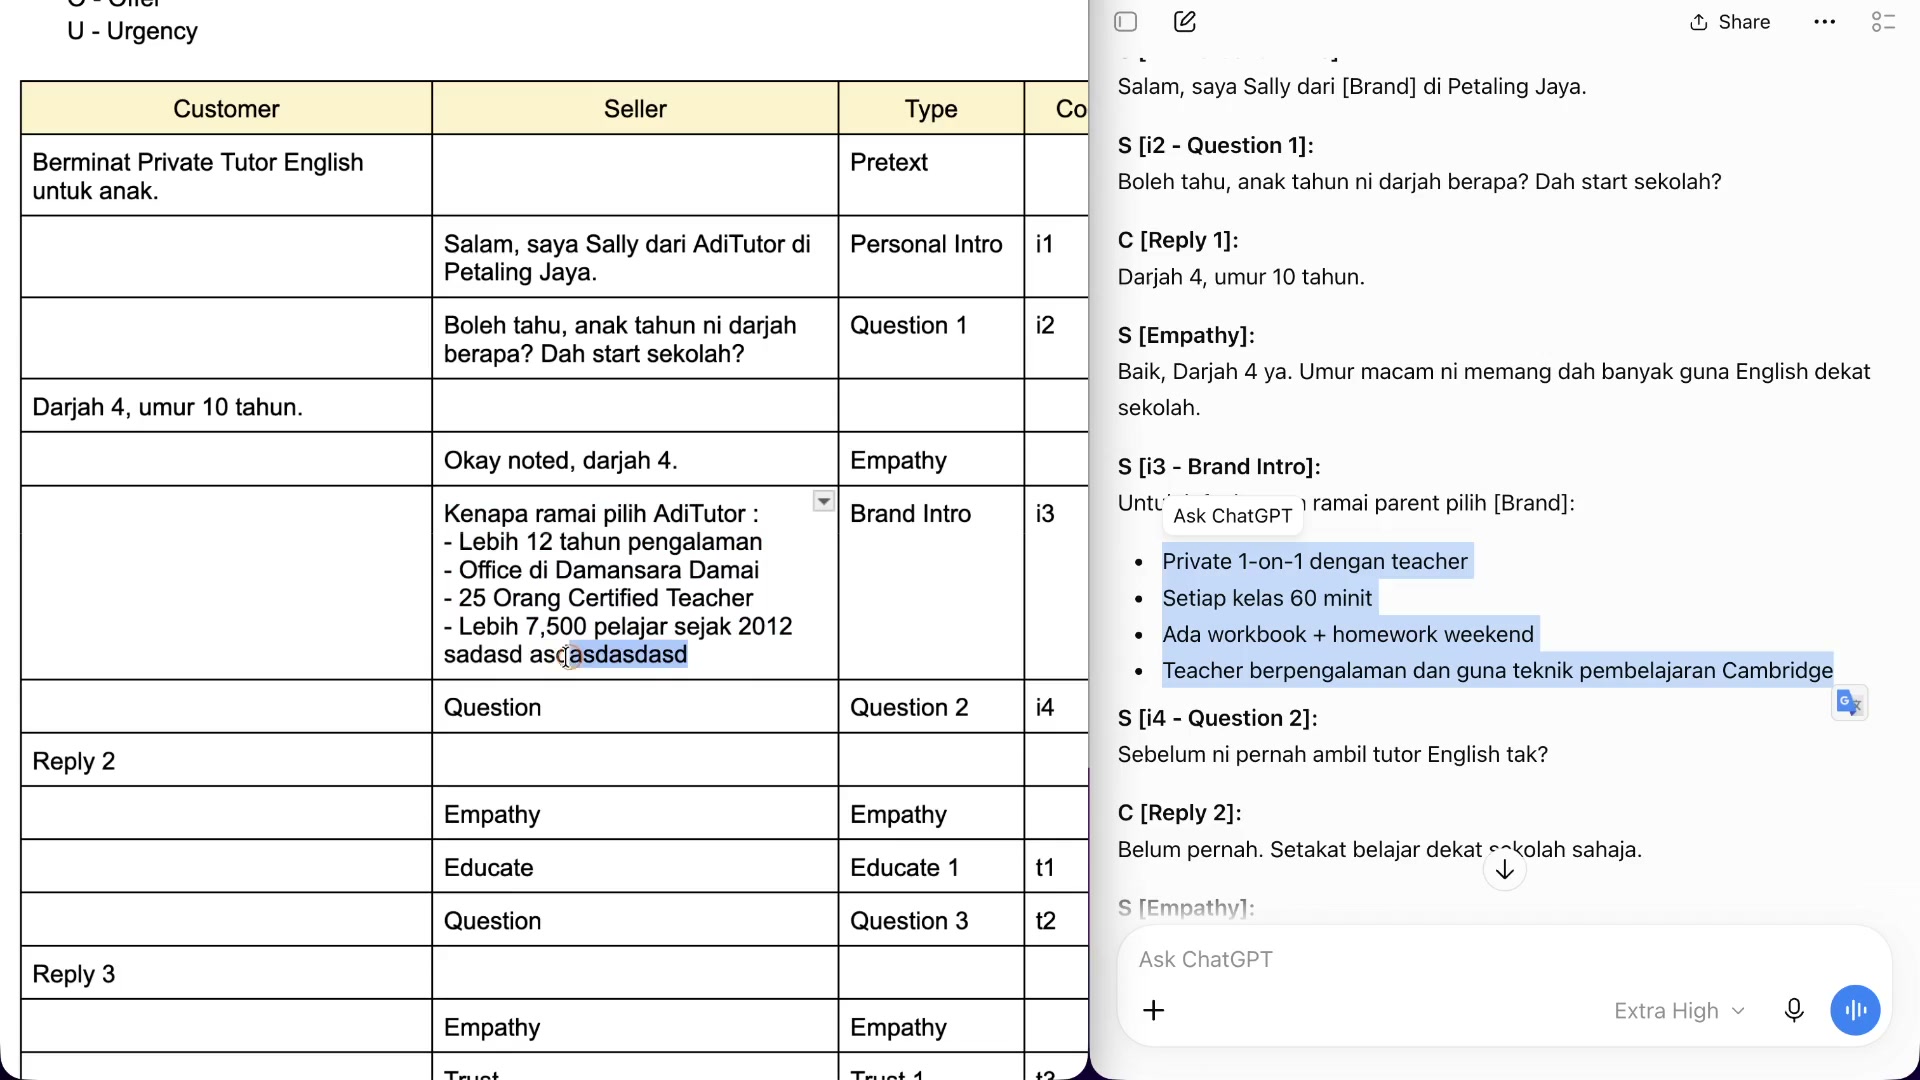Toggle the ChatGPT sidebar panel icon

[1126, 22]
